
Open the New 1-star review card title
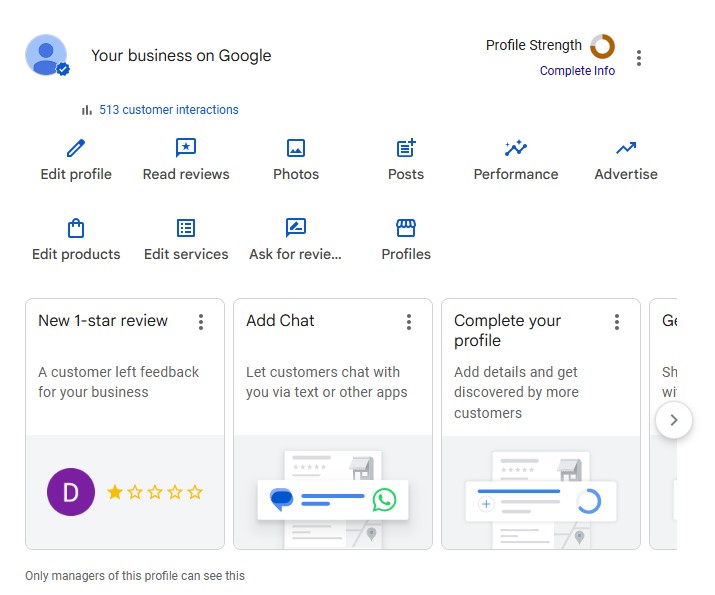coord(103,321)
